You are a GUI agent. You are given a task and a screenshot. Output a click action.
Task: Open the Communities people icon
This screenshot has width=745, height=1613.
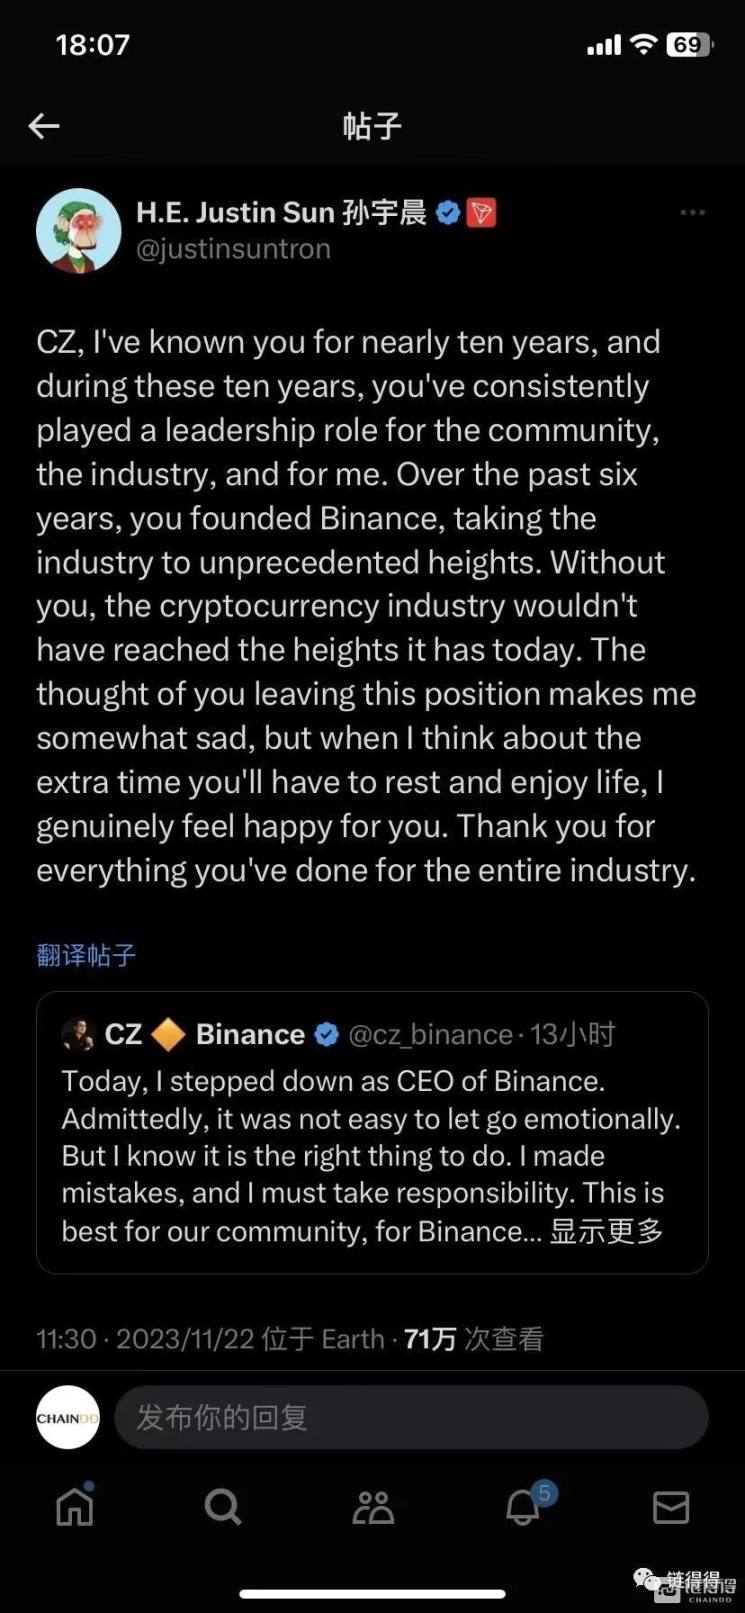(x=373, y=1506)
